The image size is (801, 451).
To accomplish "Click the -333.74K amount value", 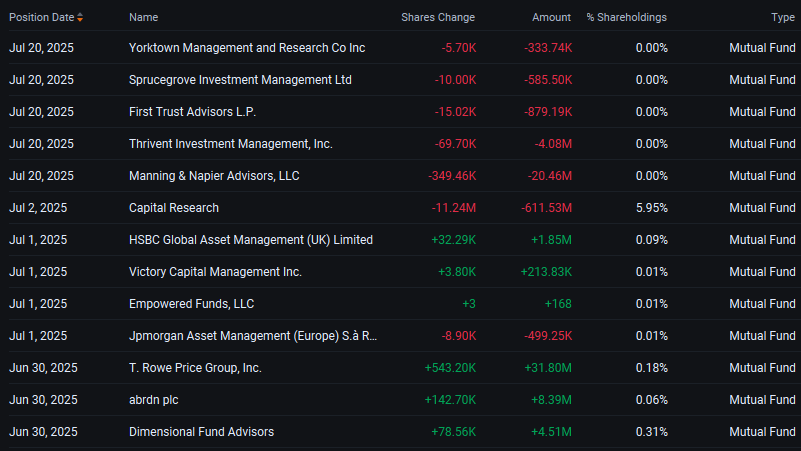I will [548, 48].
